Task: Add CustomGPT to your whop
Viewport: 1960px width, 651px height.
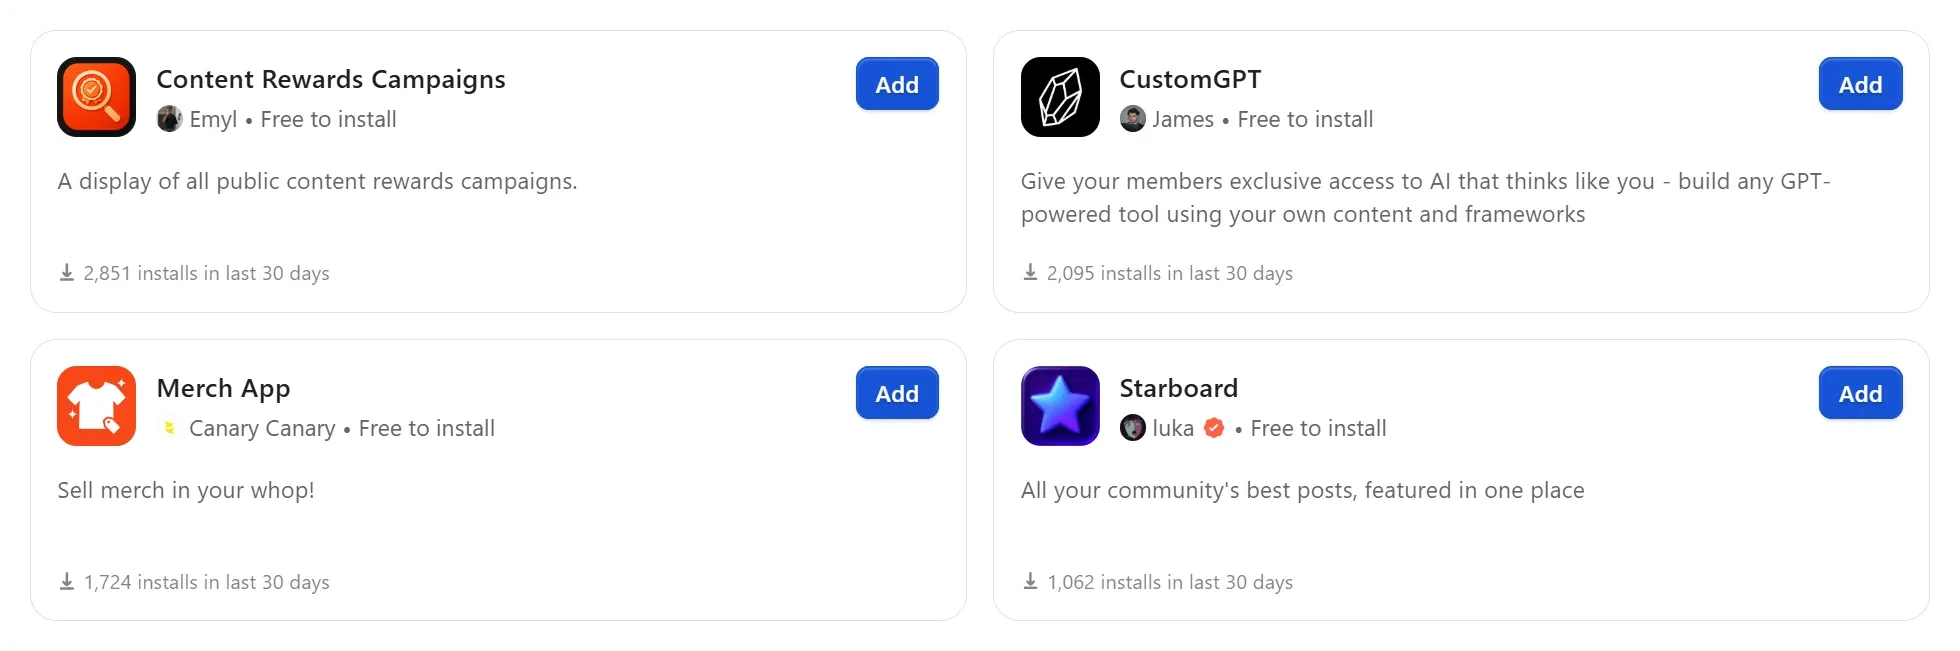Action: (x=1860, y=84)
